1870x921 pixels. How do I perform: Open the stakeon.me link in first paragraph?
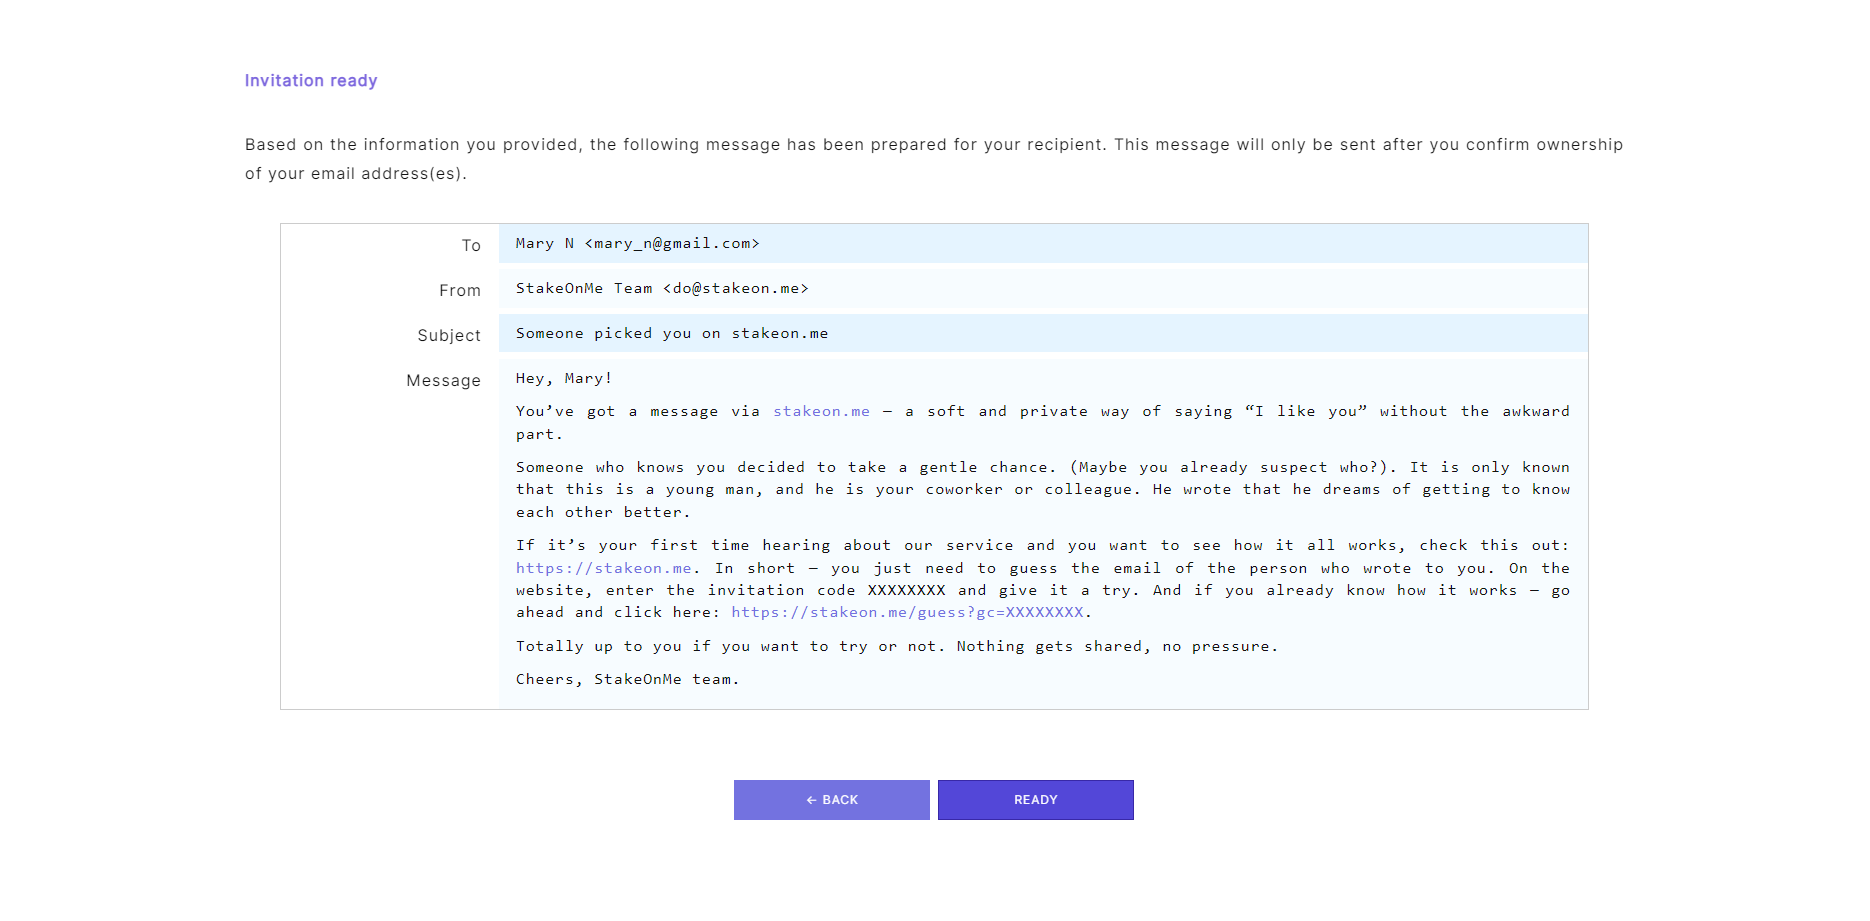click(821, 411)
